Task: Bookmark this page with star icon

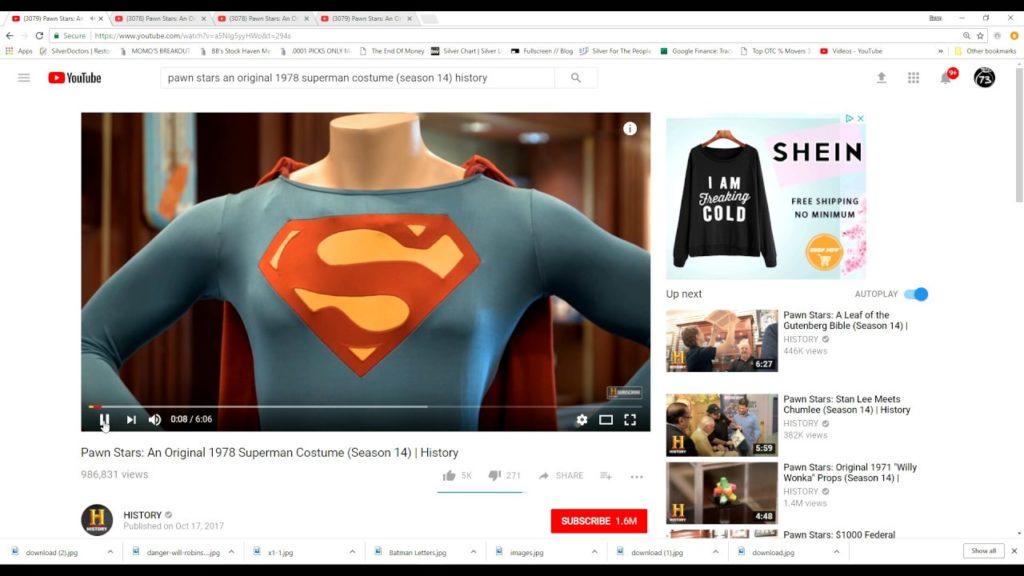Action: pos(980,36)
